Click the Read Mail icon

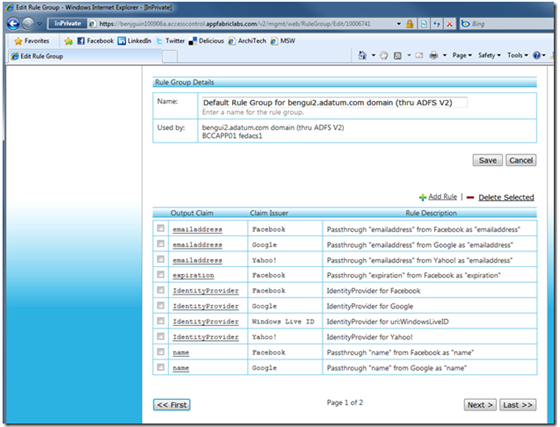[x=419, y=55]
